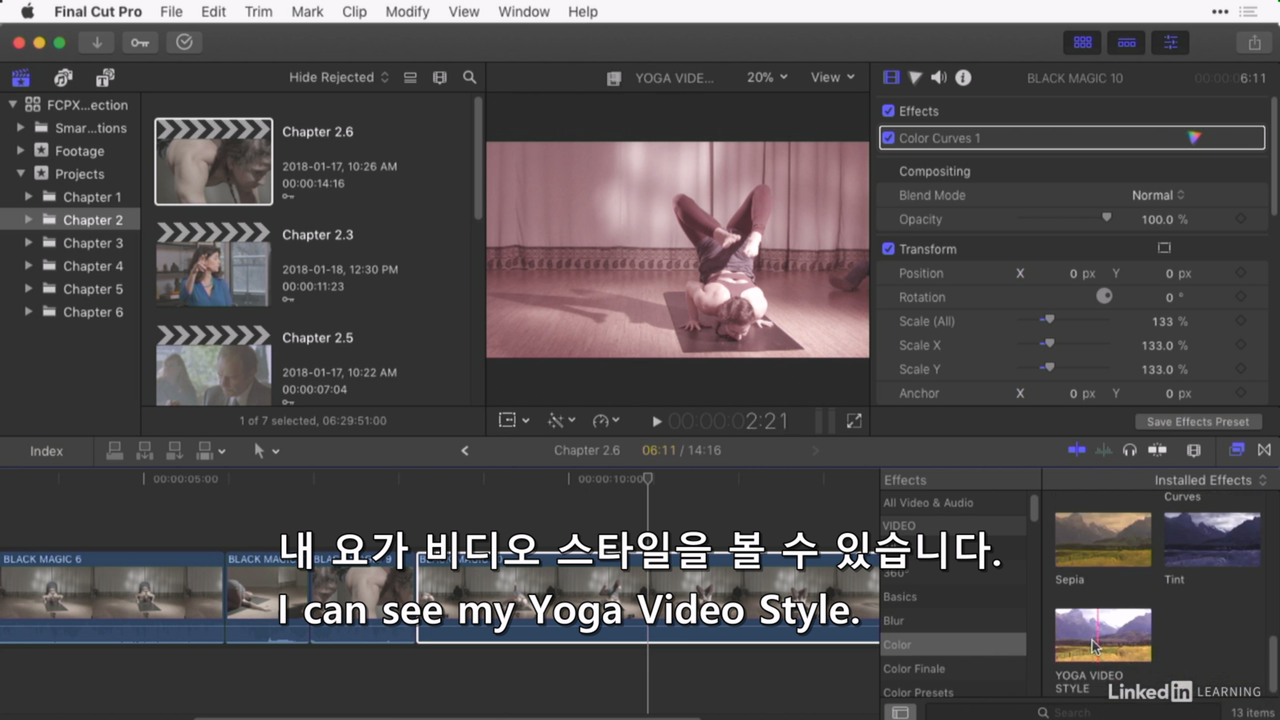Image resolution: width=1280 pixels, height=720 pixels.
Task: Open the retime speed dropdown under viewer
Action: click(x=606, y=421)
